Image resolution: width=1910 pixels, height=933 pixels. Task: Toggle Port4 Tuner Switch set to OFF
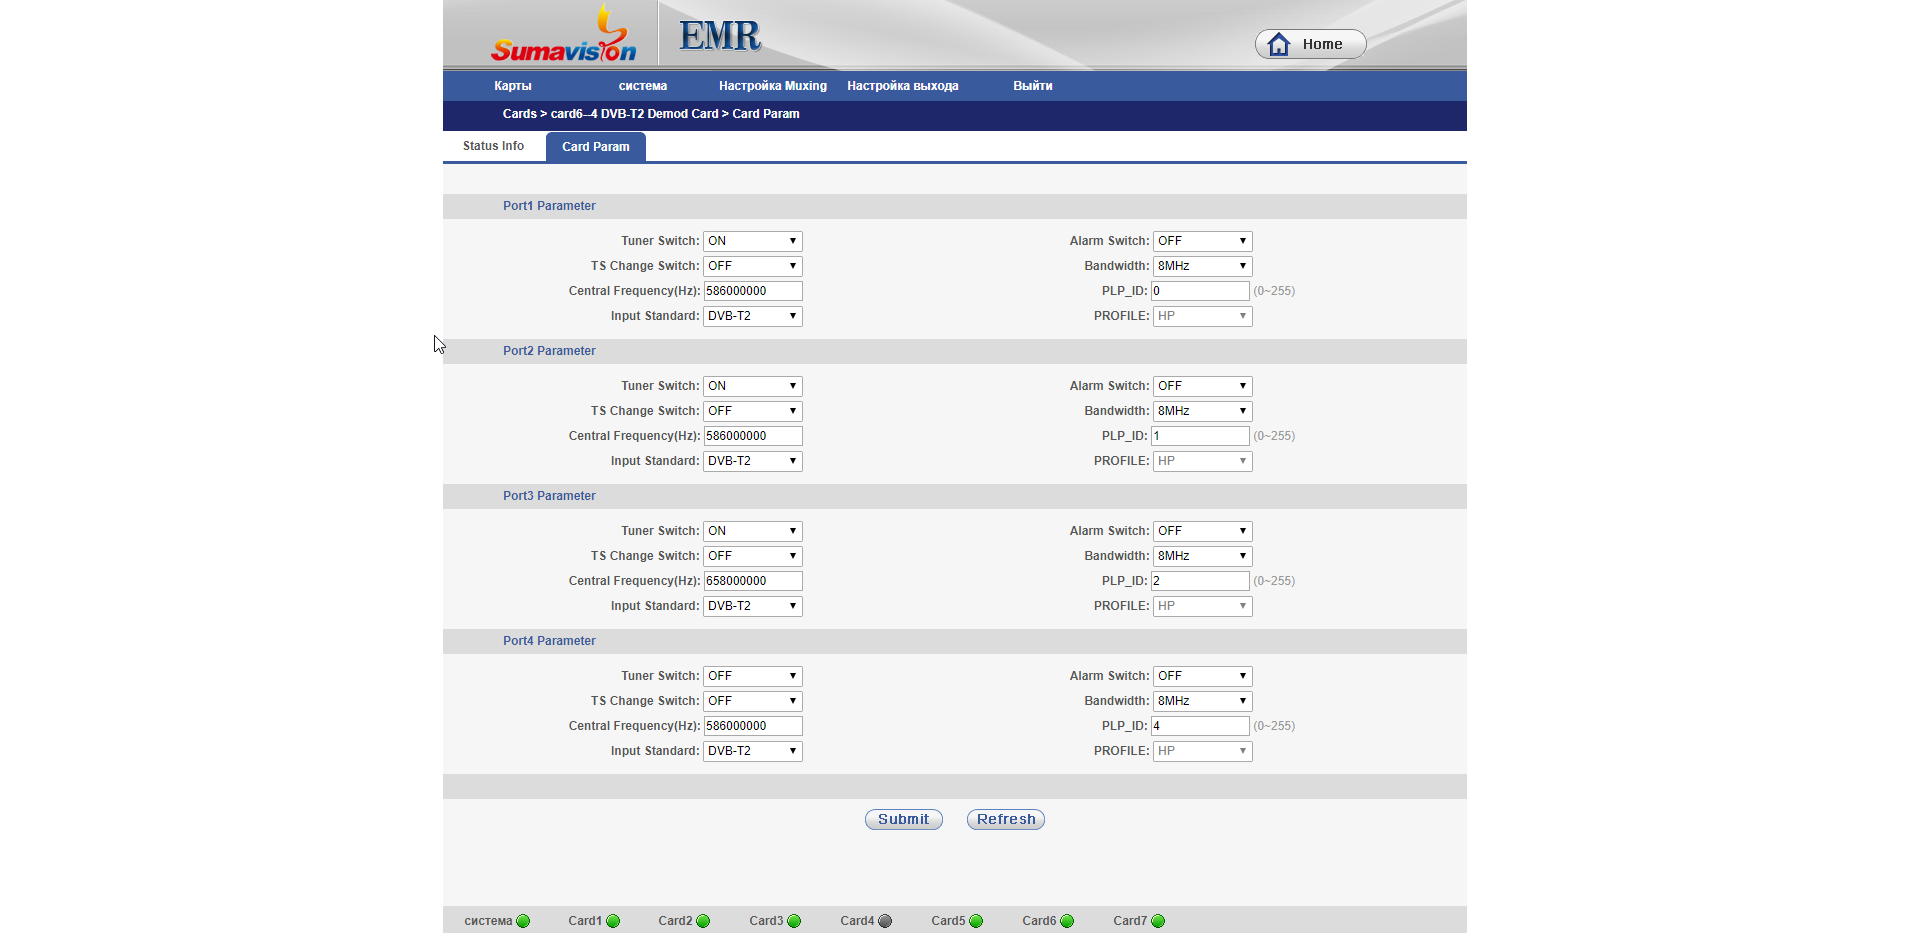[x=753, y=676]
